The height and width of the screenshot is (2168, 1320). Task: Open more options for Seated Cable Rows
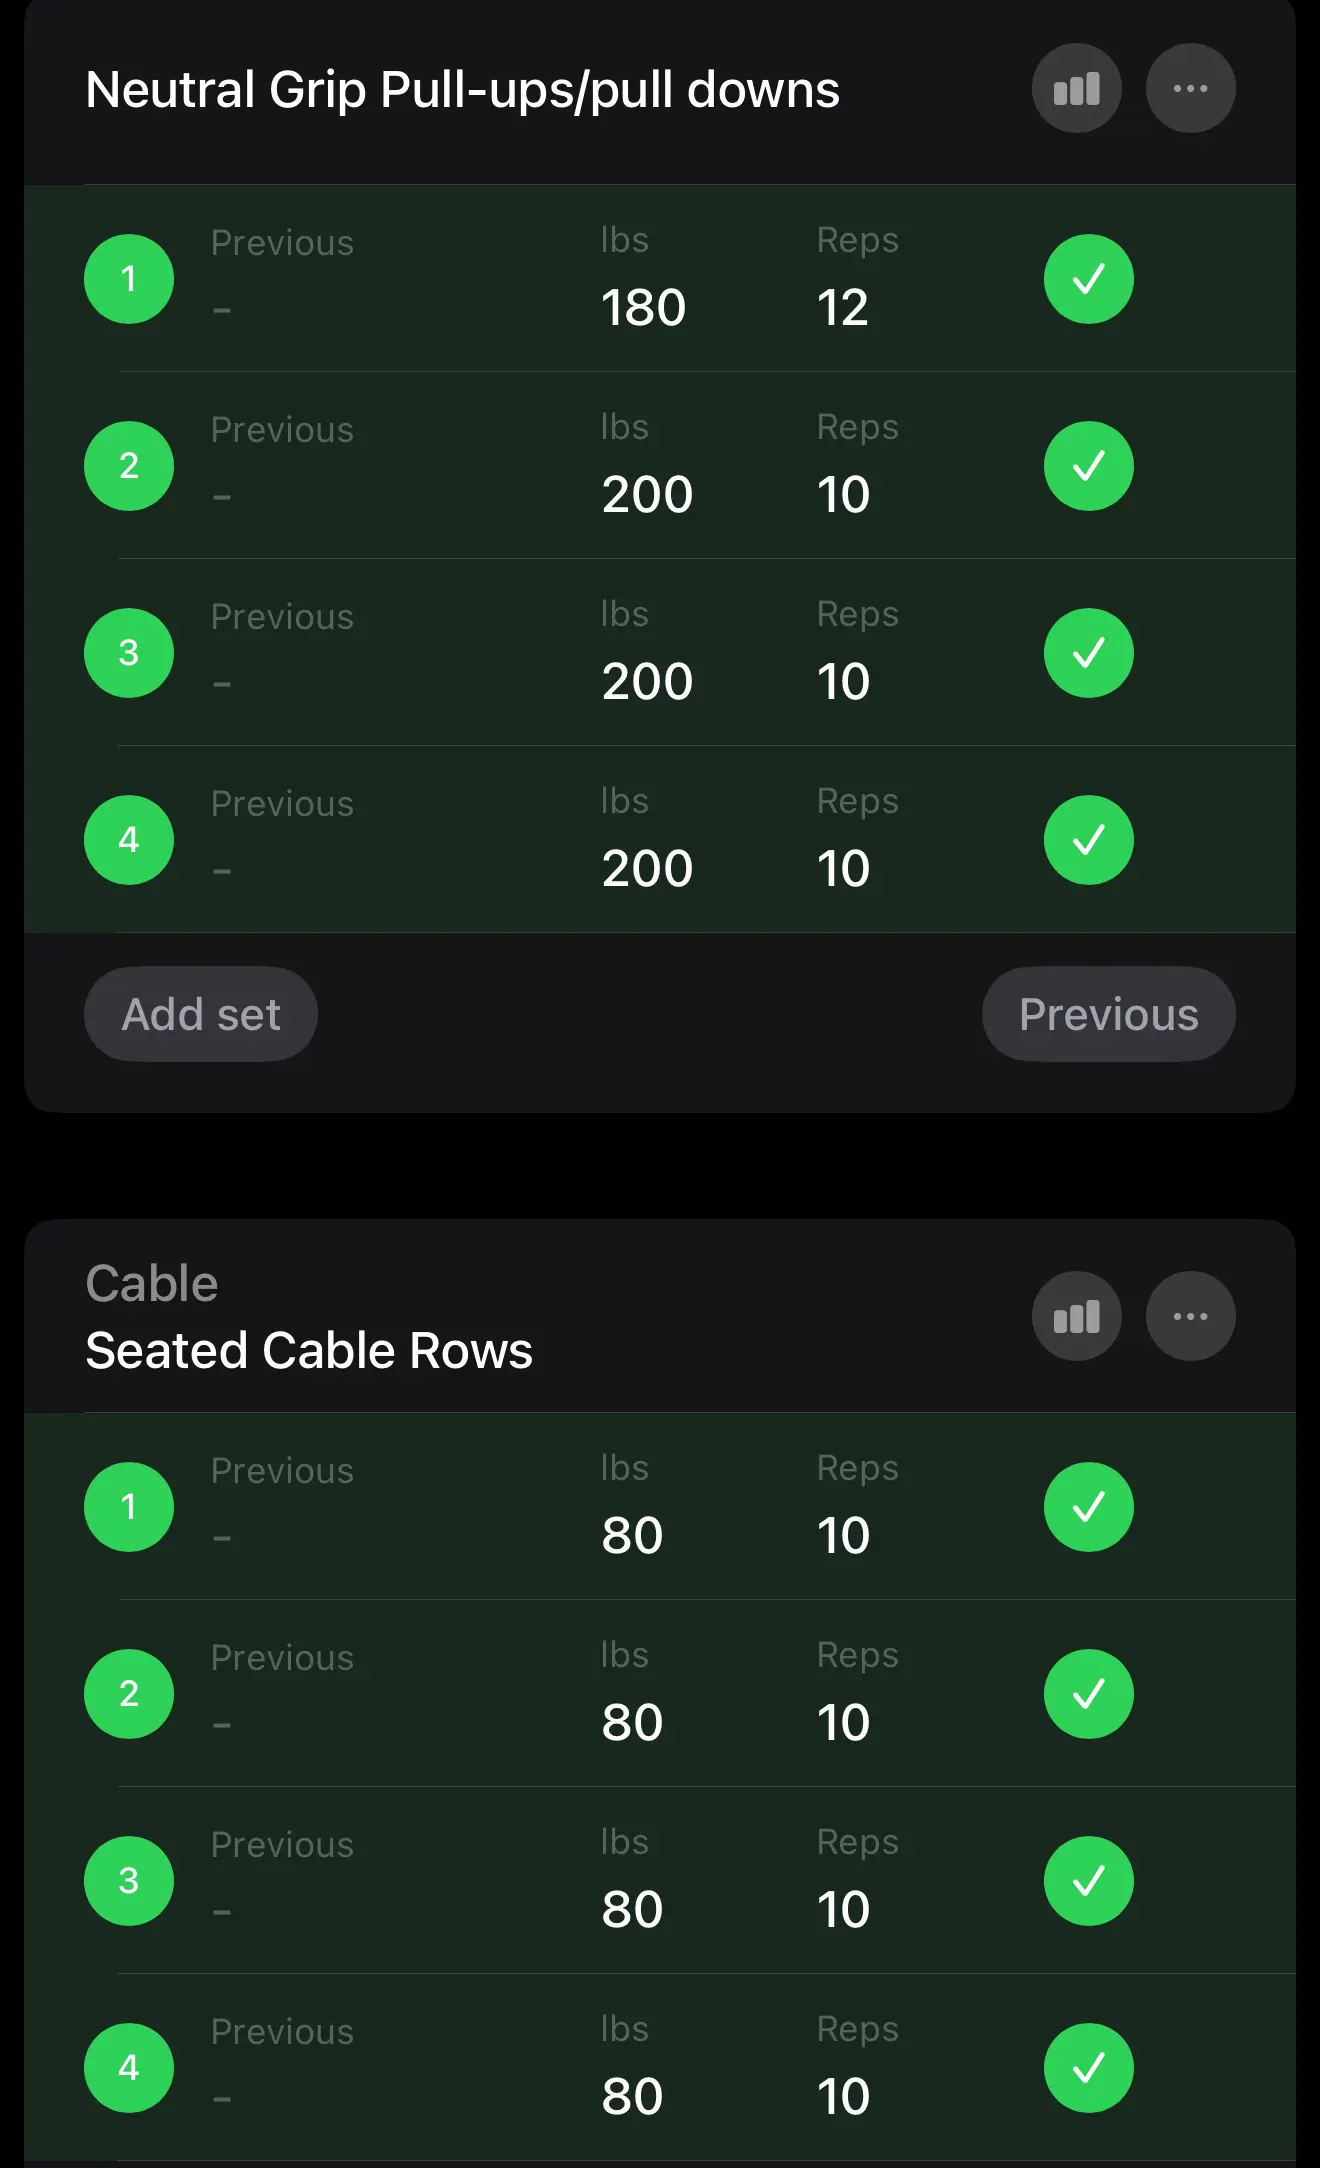click(1190, 1316)
